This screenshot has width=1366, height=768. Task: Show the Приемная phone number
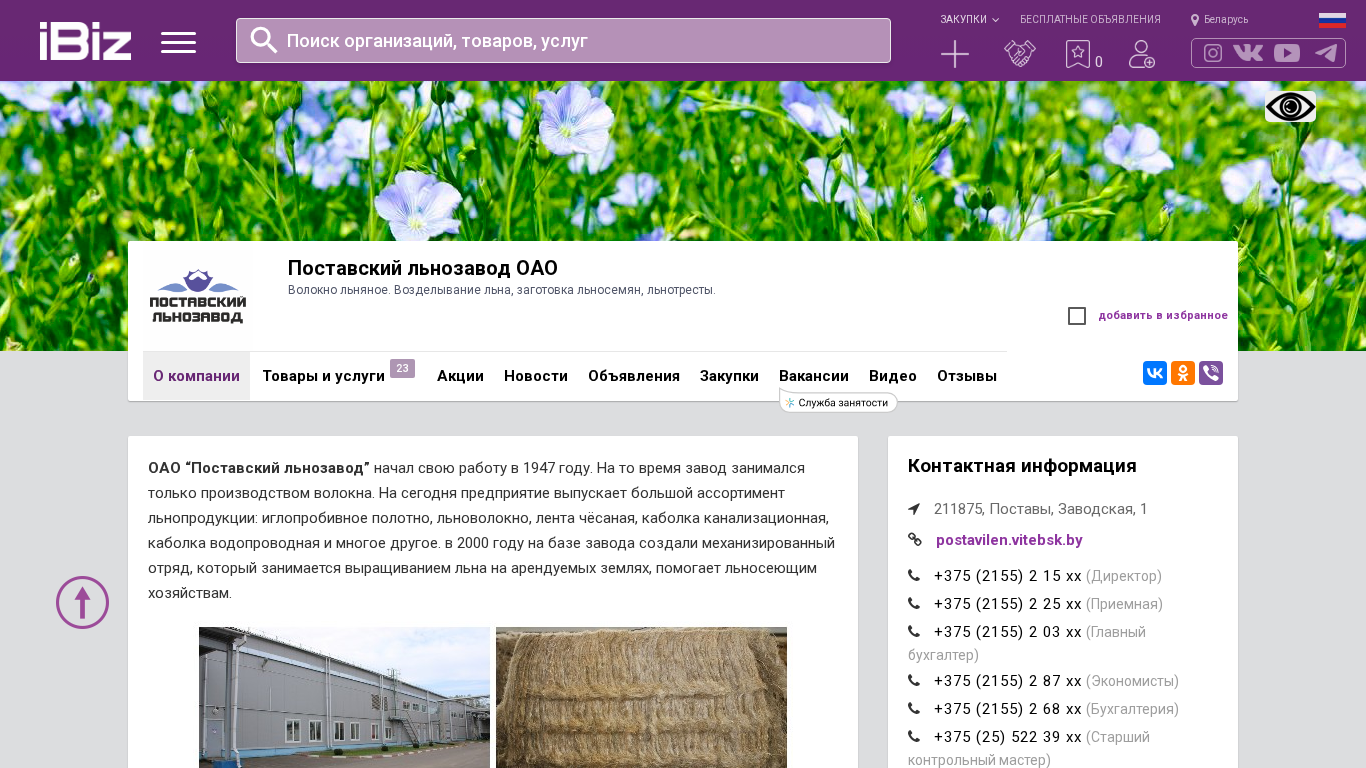tap(1008, 604)
